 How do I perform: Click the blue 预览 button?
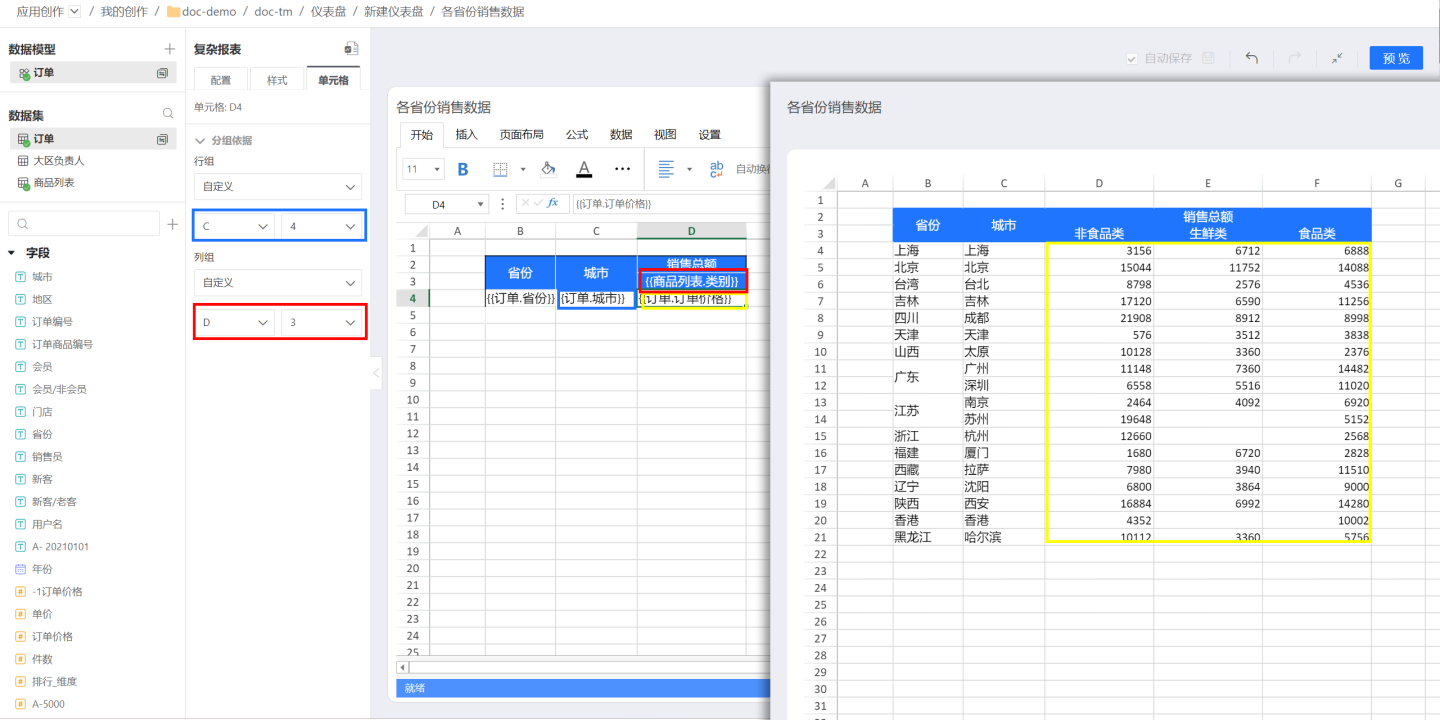(x=1396, y=58)
